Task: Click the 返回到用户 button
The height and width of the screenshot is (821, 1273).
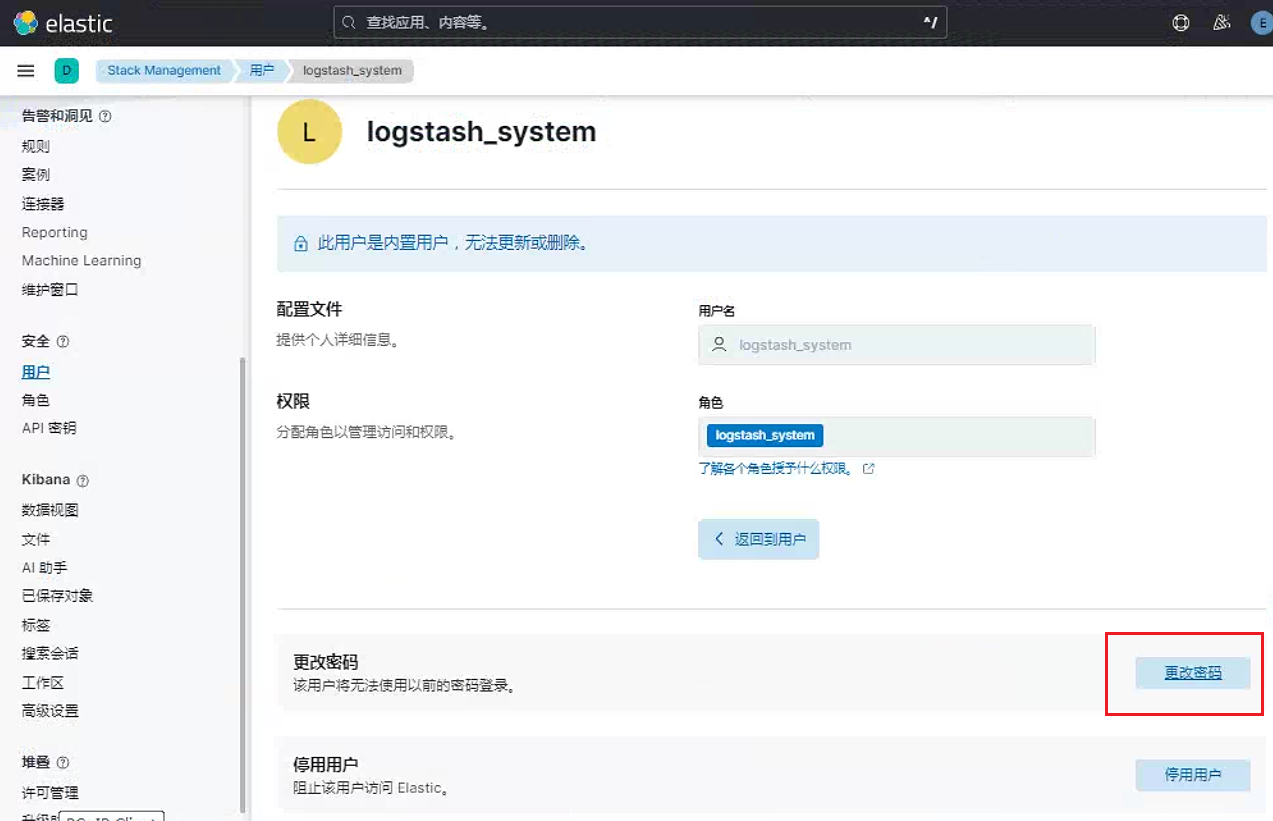Action: pos(759,539)
